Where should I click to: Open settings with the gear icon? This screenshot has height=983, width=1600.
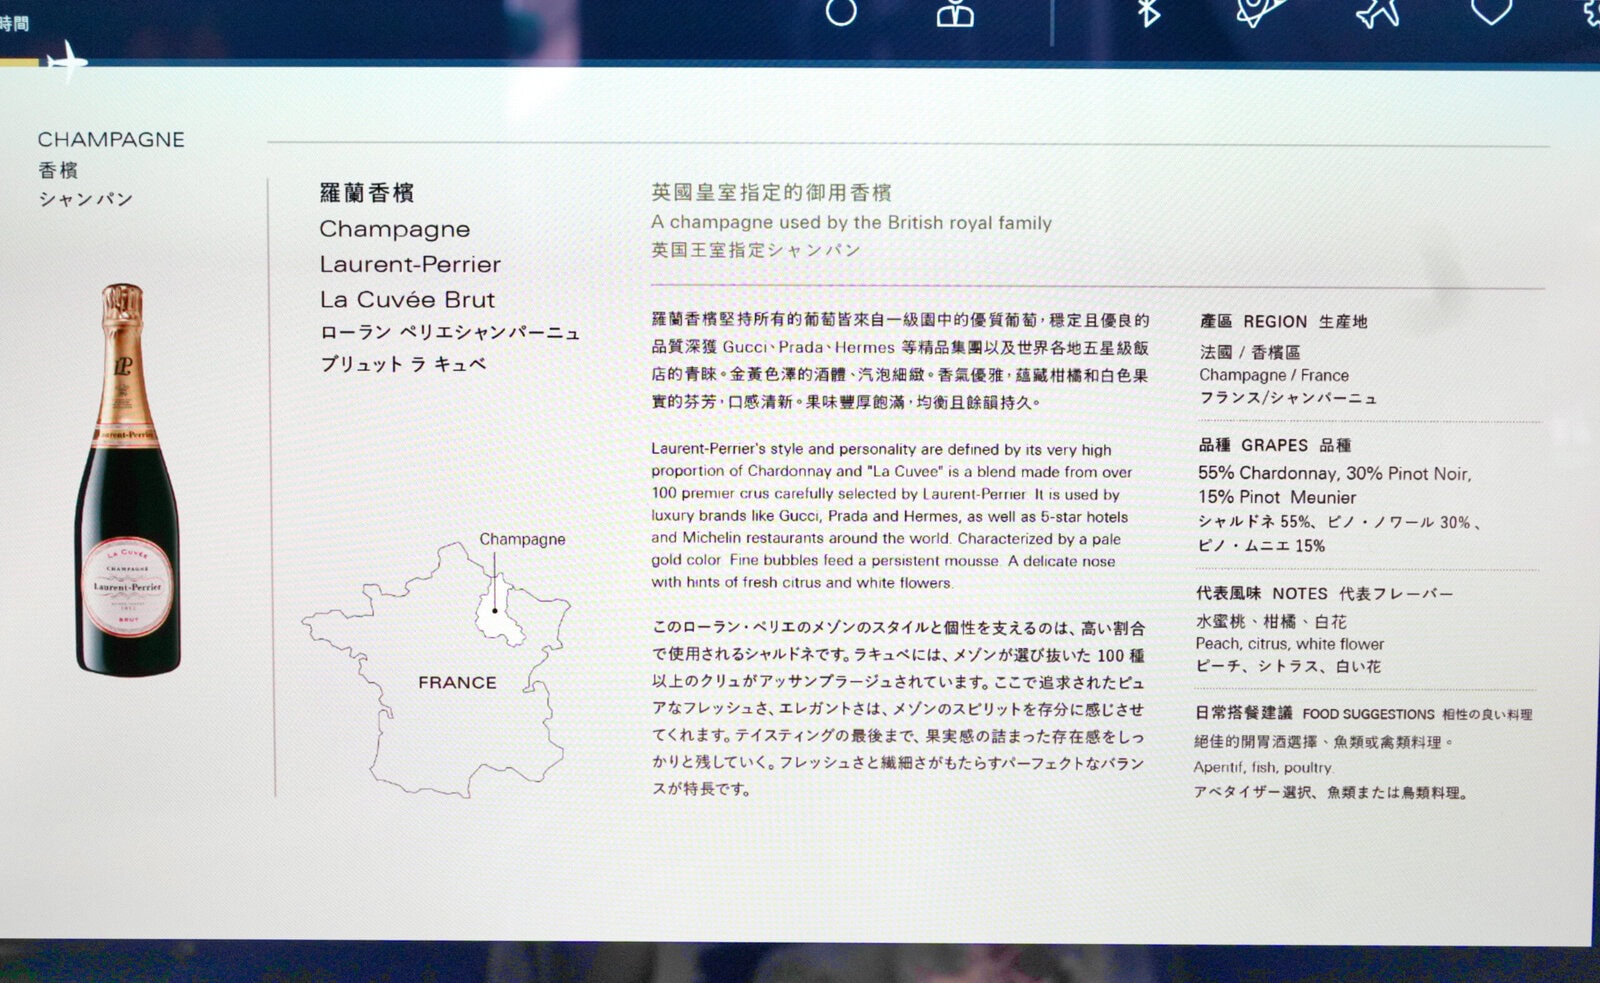click(x=1591, y=12)
